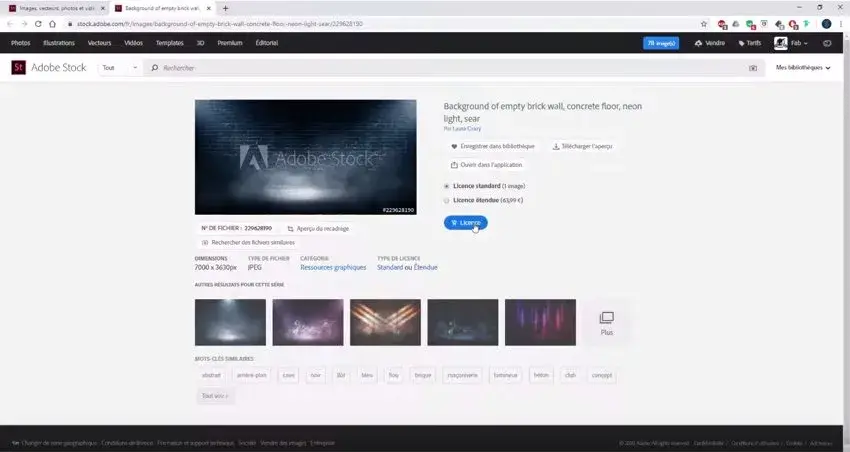
Task: Open Photos menu
Action: (21, 43)
